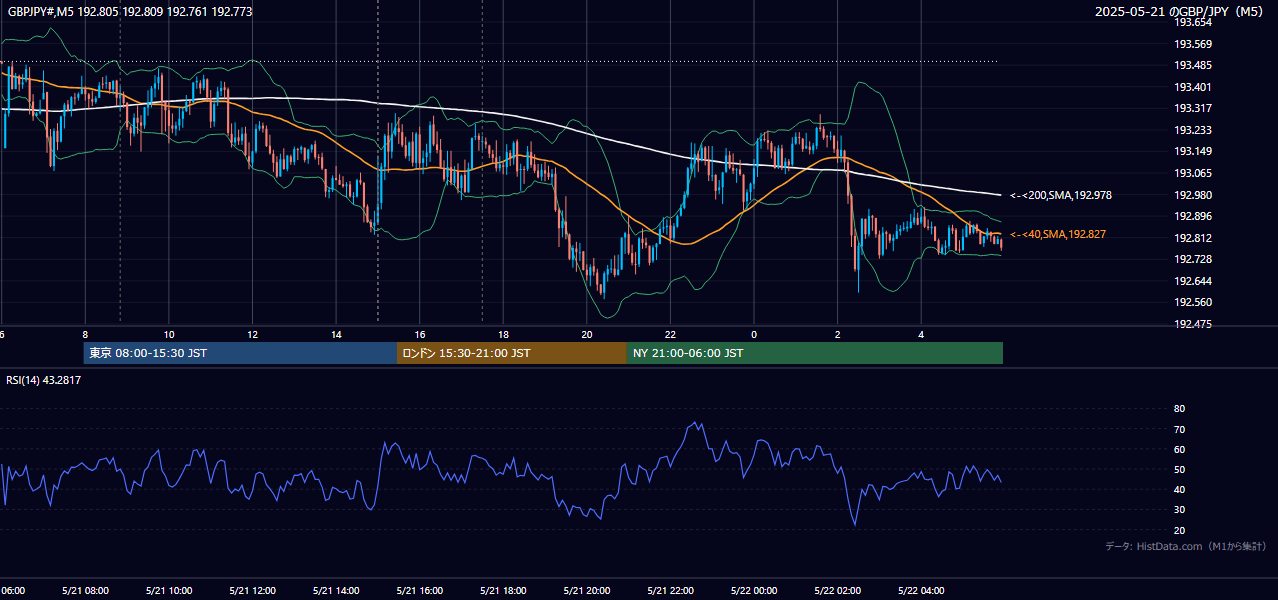Click RSI scale level 80
The width and height of the screenshot is (1278, 600).
coord(1180,409)
